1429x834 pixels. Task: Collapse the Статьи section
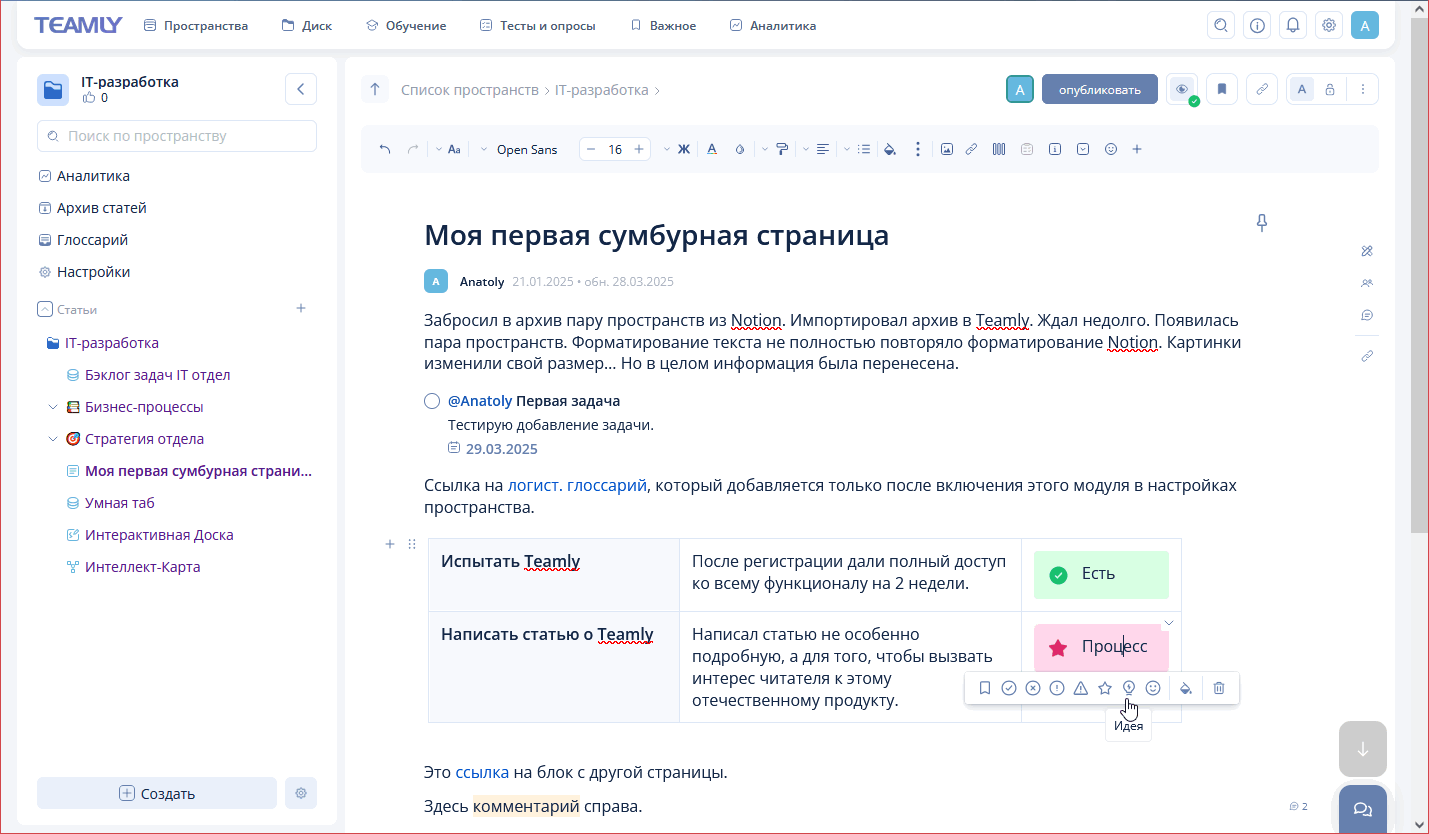pyautogui.click(x=44, y=309)
